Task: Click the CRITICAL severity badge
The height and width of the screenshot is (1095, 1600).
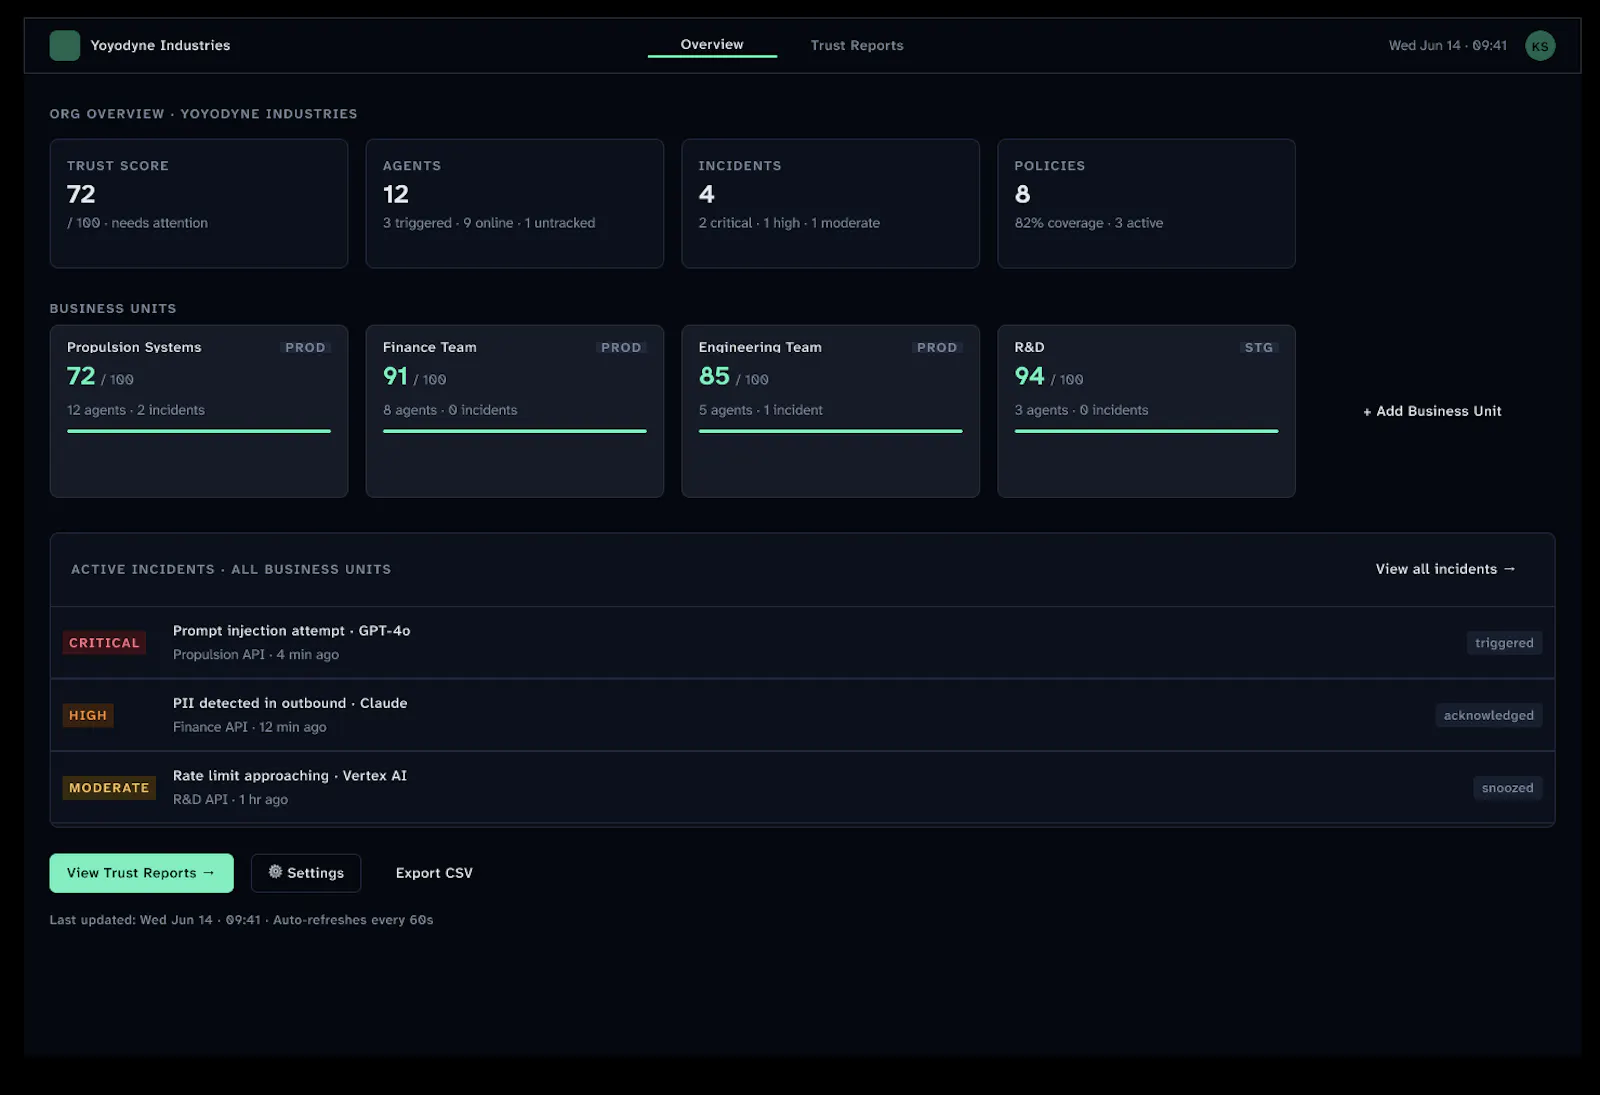Action: [x=104, y=643]
